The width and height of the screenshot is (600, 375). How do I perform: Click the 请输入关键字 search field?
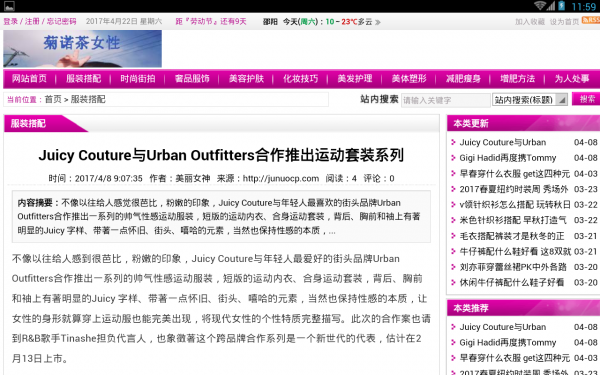(445, 100)
